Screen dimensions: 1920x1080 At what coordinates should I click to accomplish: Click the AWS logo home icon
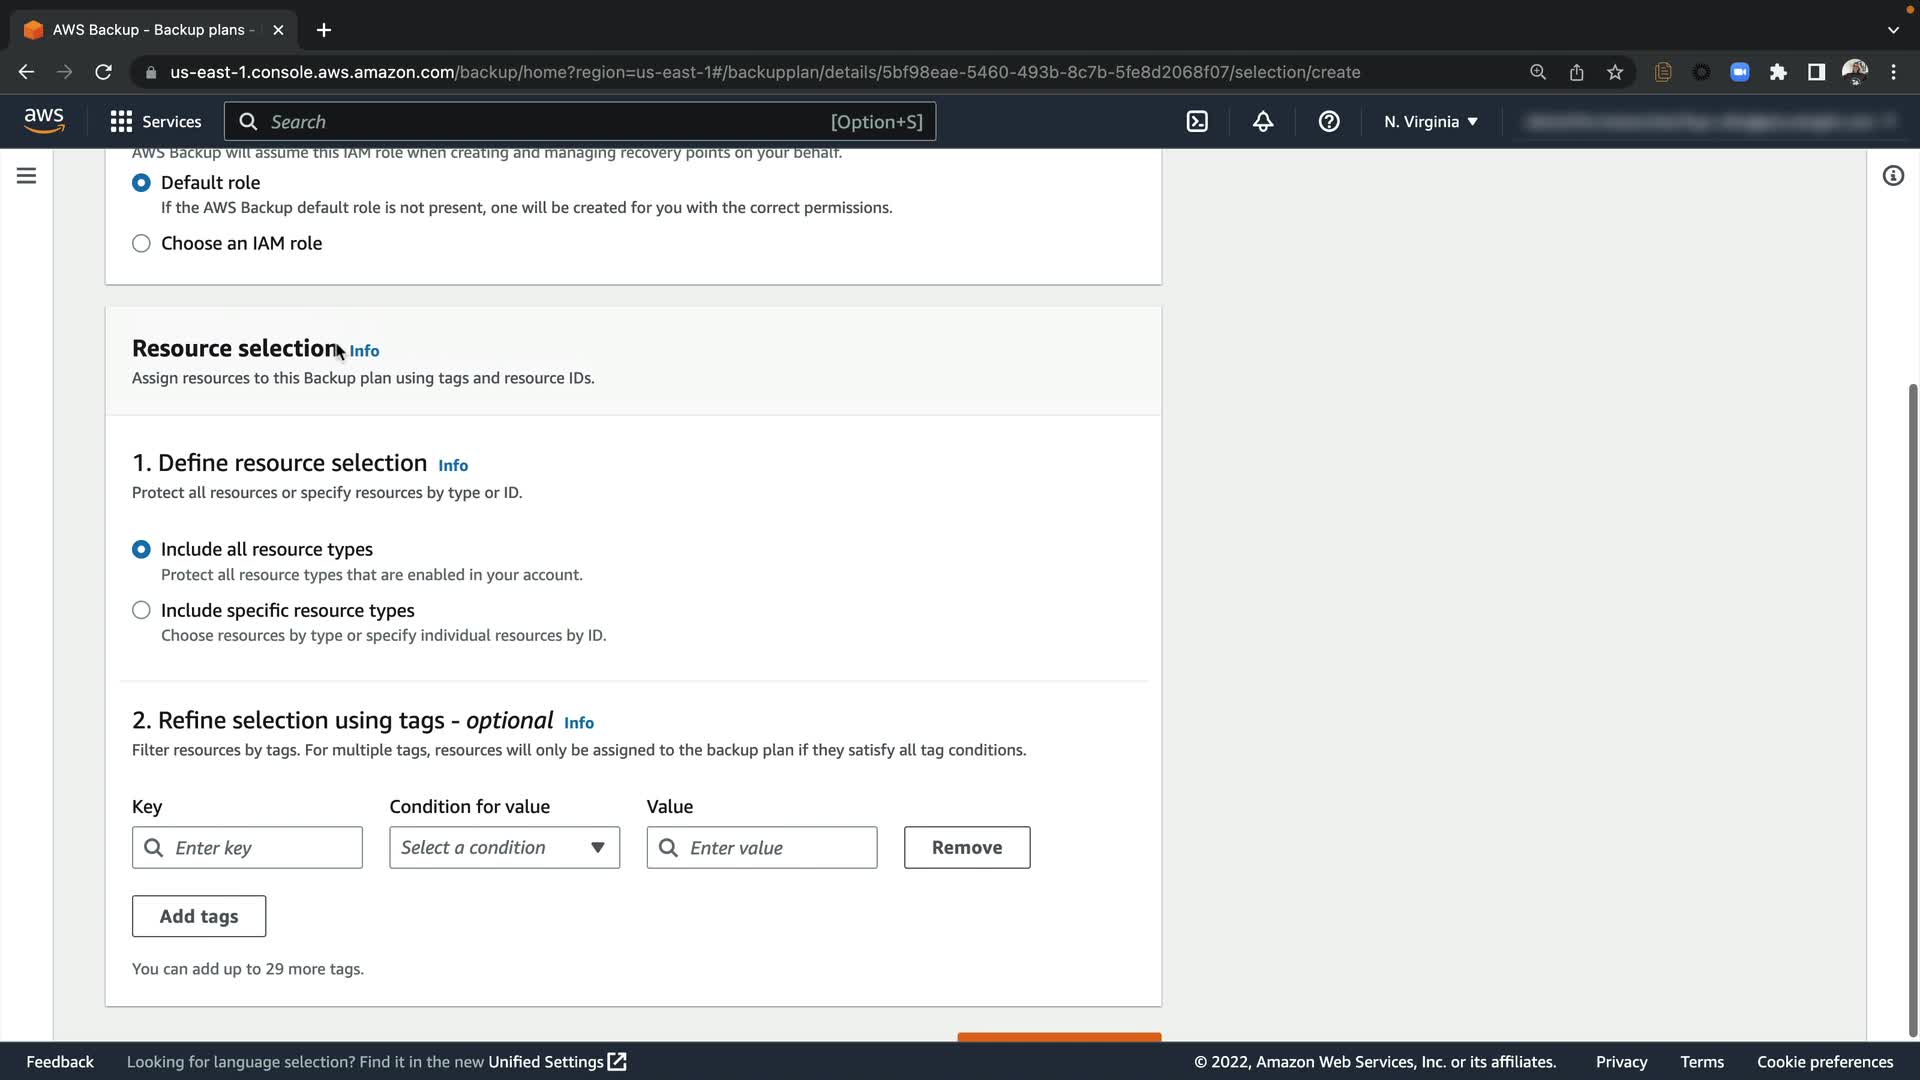(44, 121)
